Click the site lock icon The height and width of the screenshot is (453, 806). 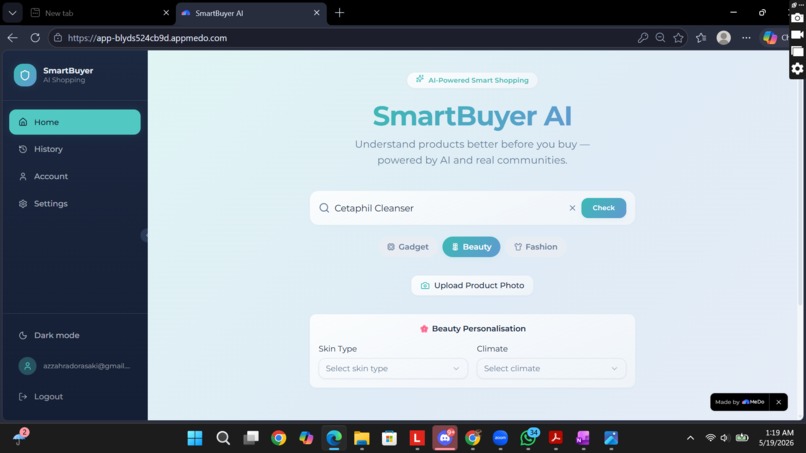58,38
